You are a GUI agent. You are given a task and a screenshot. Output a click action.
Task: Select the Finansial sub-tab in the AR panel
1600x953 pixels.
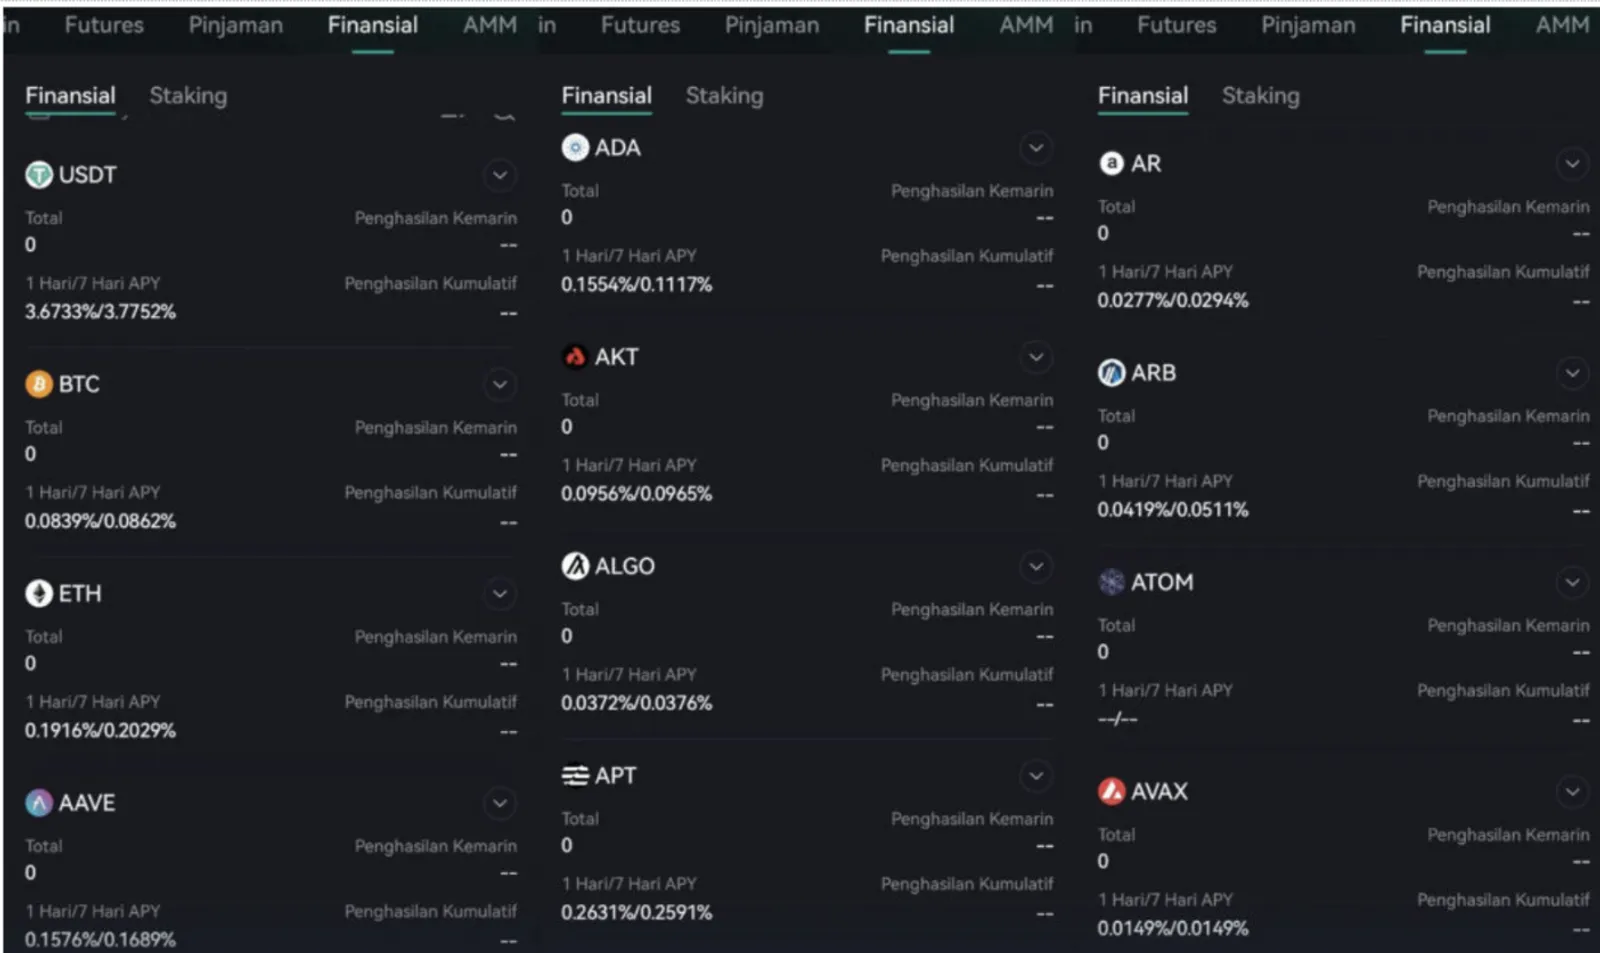pyautogui.click(x=1143, y=96)
